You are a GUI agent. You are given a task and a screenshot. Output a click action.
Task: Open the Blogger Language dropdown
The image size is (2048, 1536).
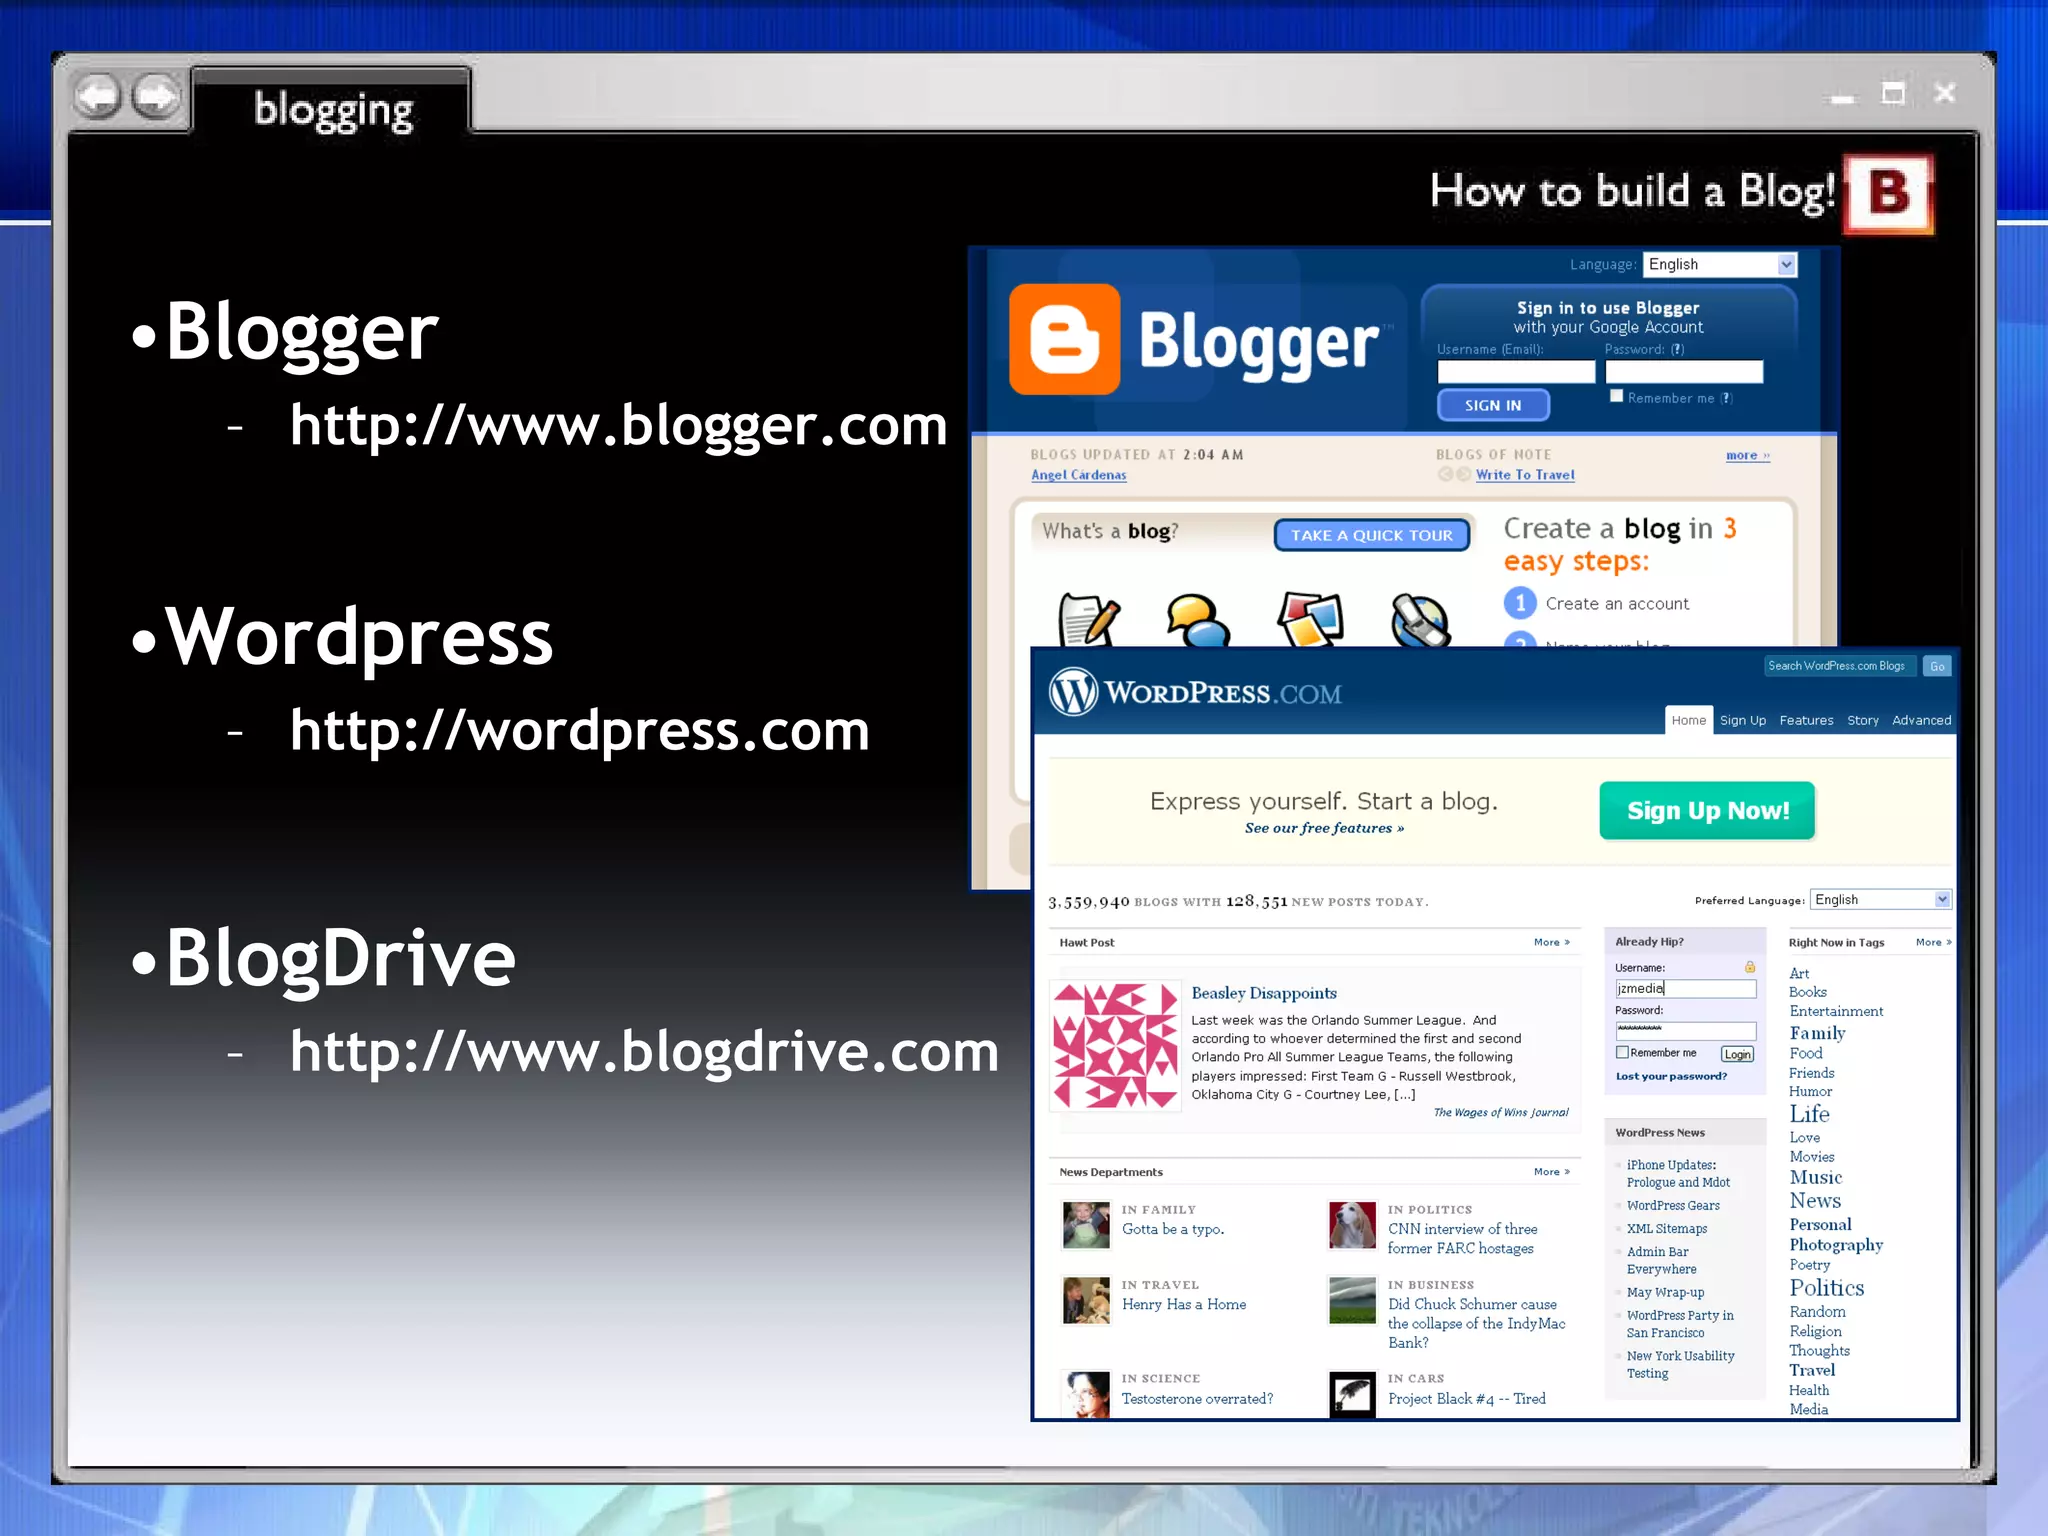pyautogui.click(x=1720, y=264)
